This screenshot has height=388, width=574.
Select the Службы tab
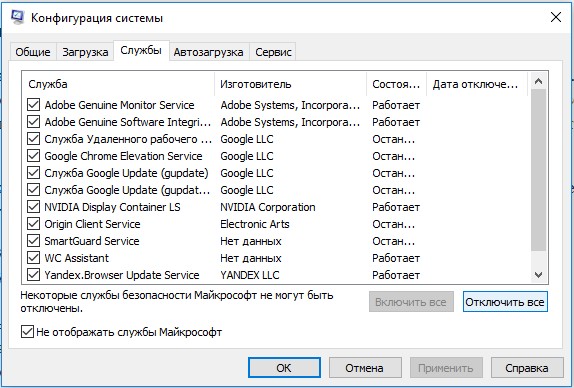141,51
